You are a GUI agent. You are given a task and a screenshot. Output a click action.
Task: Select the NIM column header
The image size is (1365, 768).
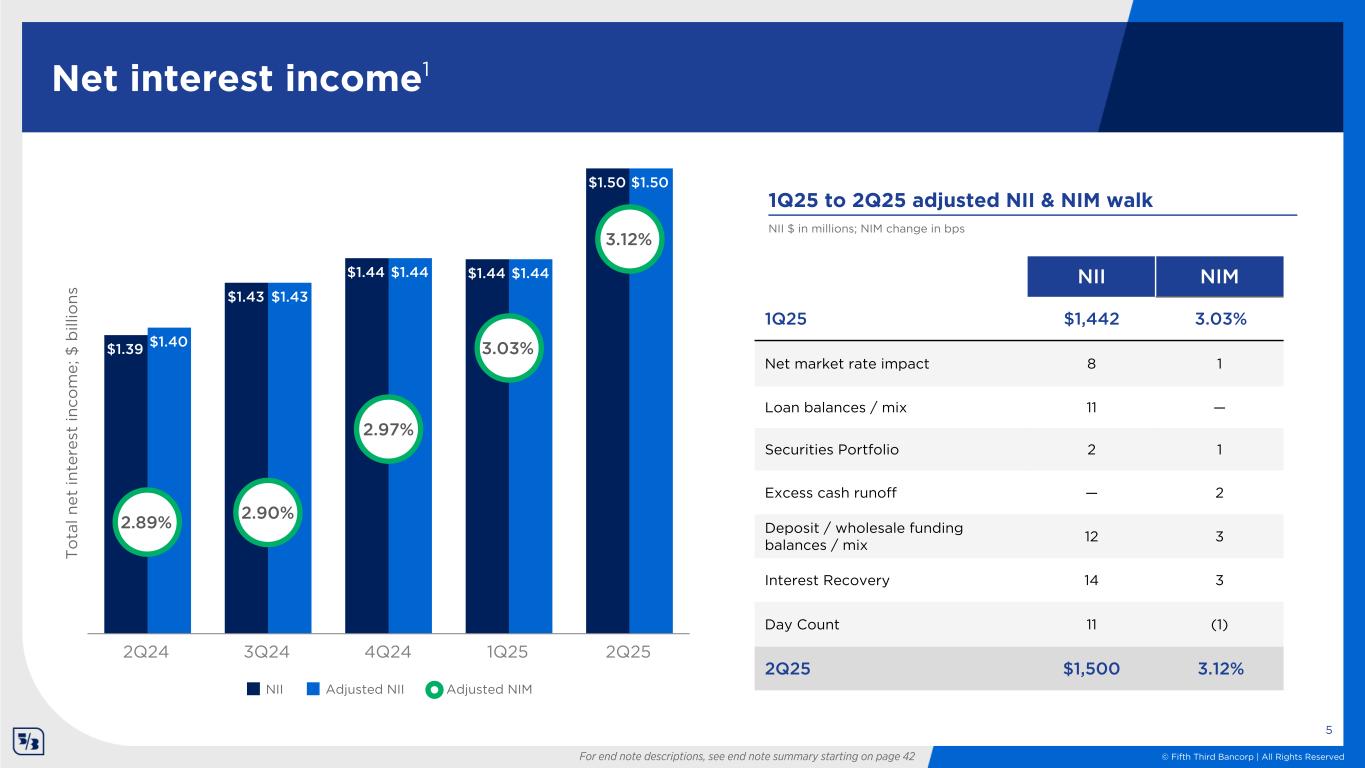[1218, 277]
